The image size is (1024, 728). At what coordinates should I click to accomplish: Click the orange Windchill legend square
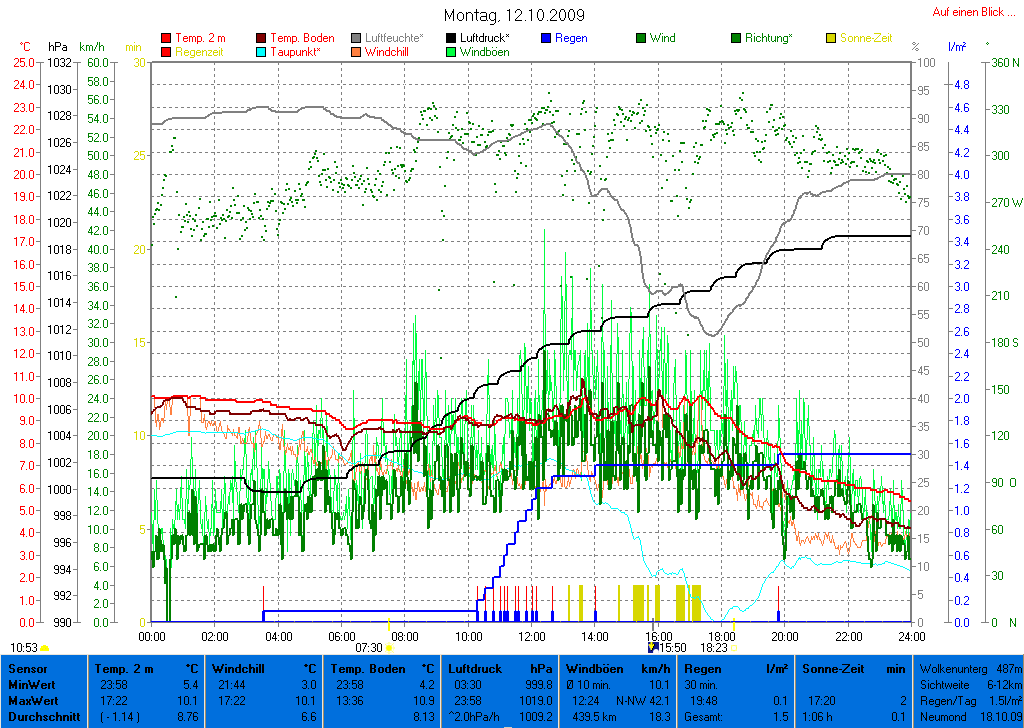coord(357,52)
